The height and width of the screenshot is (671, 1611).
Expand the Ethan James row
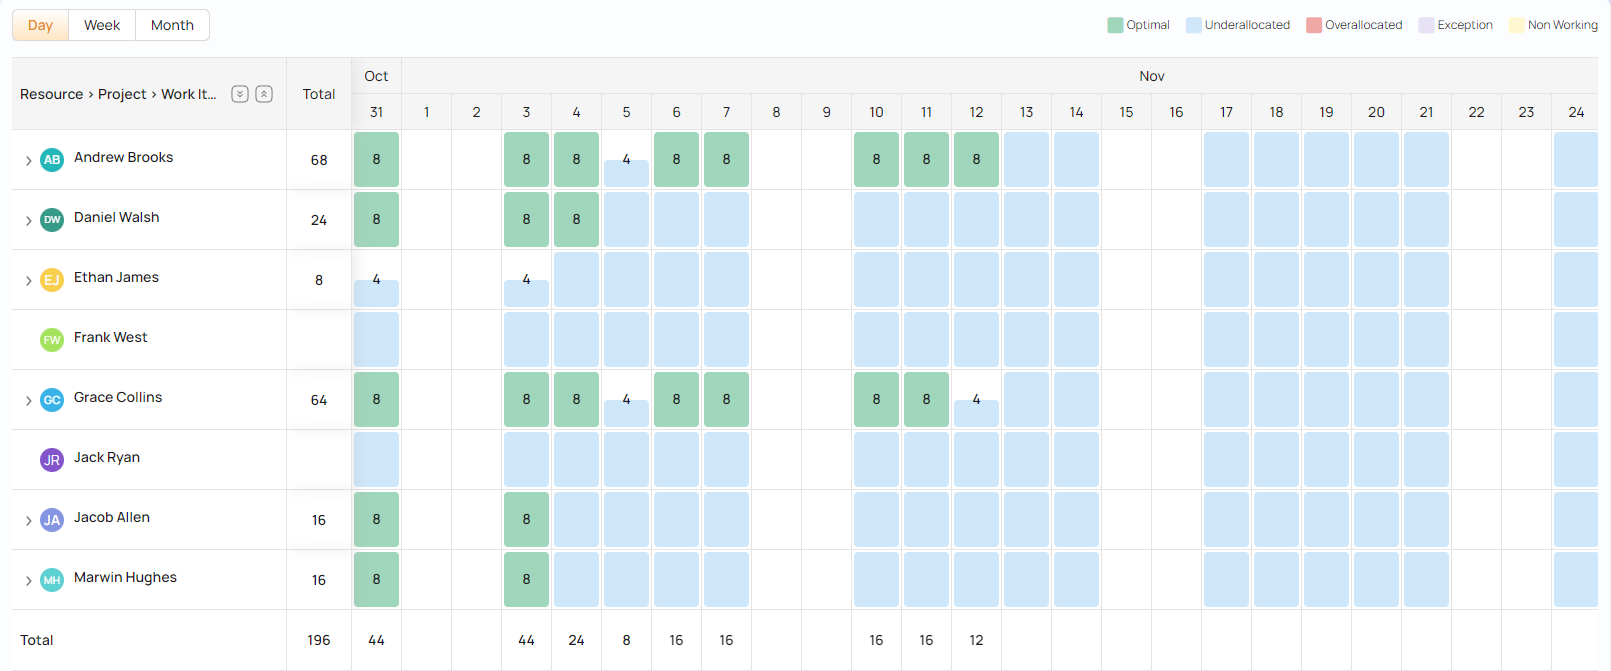(28, 280)
